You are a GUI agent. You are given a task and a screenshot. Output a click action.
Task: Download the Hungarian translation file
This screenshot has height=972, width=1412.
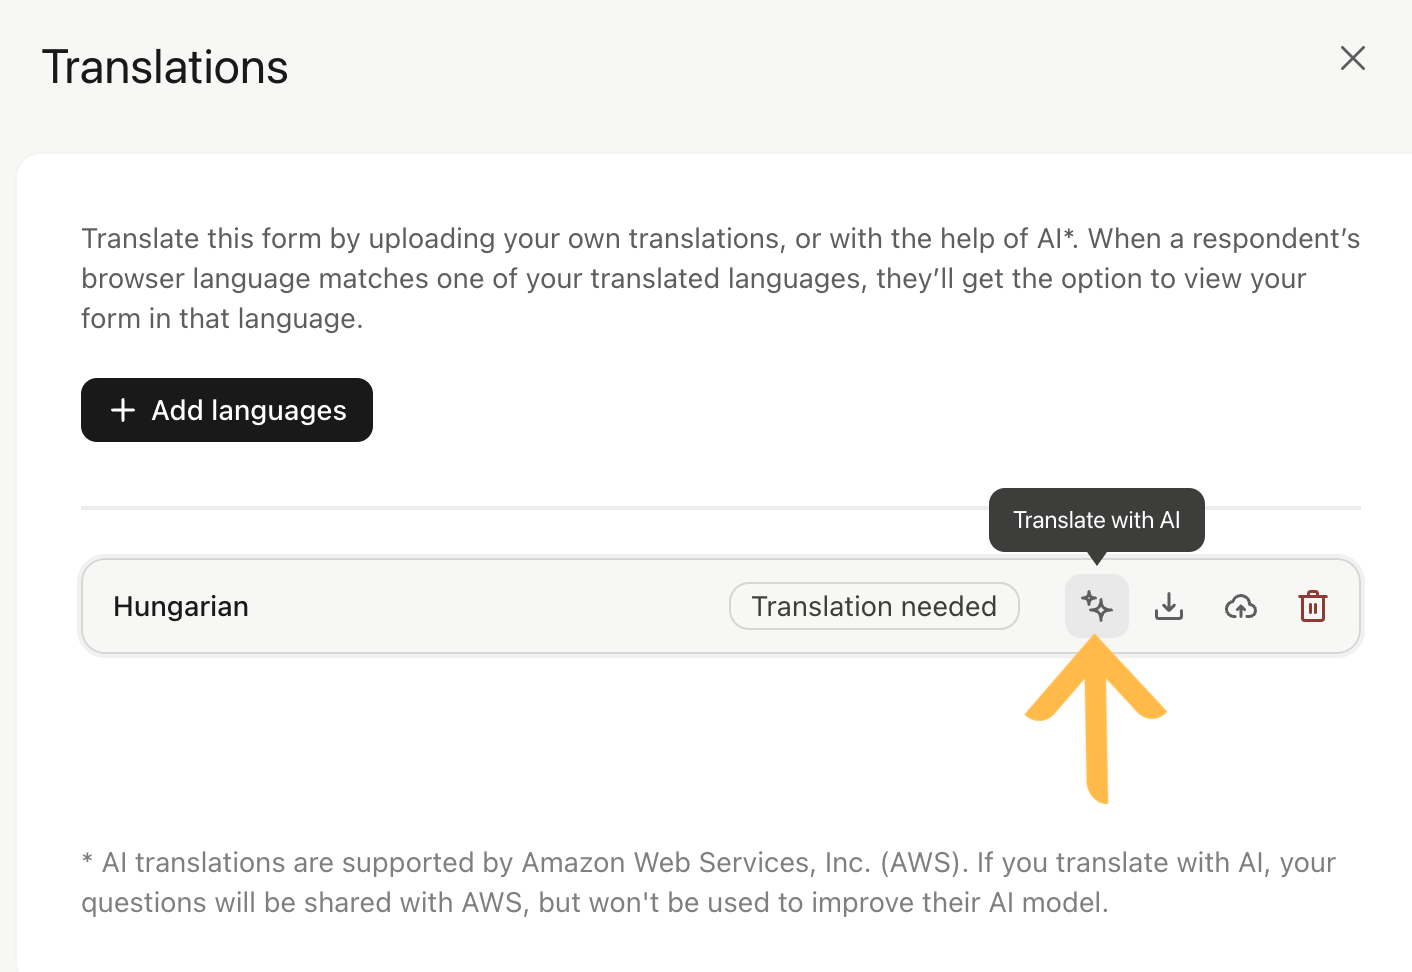tap(1168, 606)
